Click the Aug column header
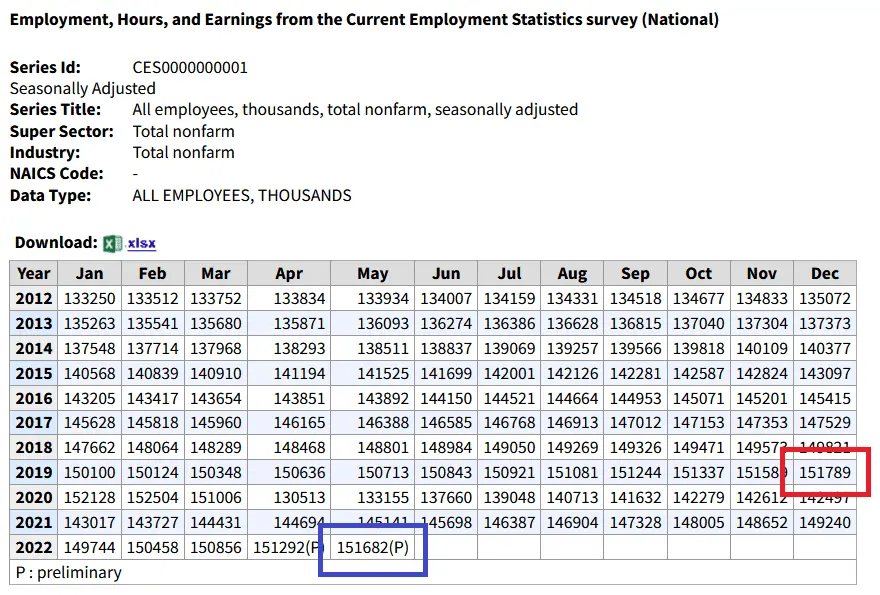880x595 pixels. (x=572, y=273)
